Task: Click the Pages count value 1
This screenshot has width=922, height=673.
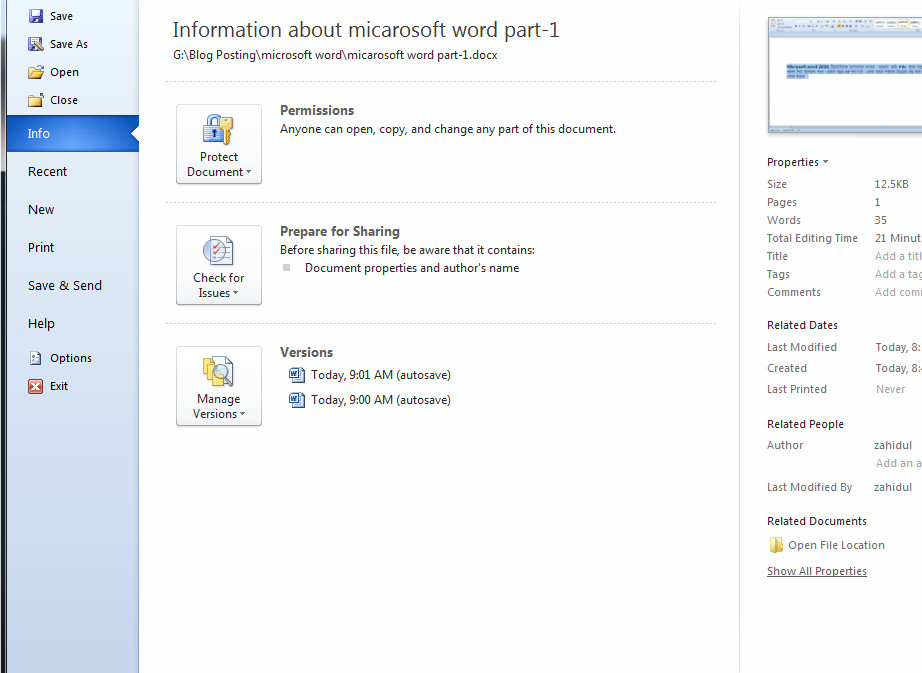Action: pos(877,202)
